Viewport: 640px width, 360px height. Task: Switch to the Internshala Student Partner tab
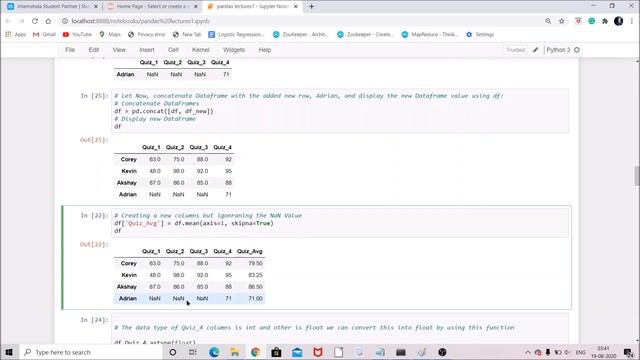pyautogui.click(x=52, y=7)
